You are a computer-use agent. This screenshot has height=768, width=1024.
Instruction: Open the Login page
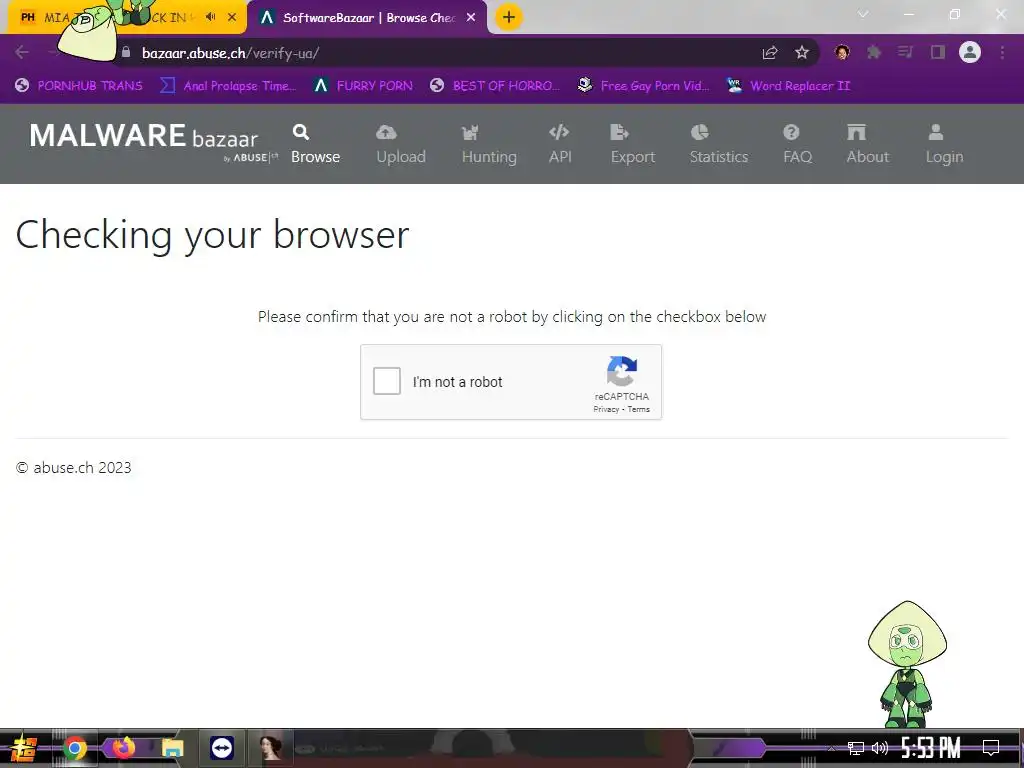pos(944,145)
